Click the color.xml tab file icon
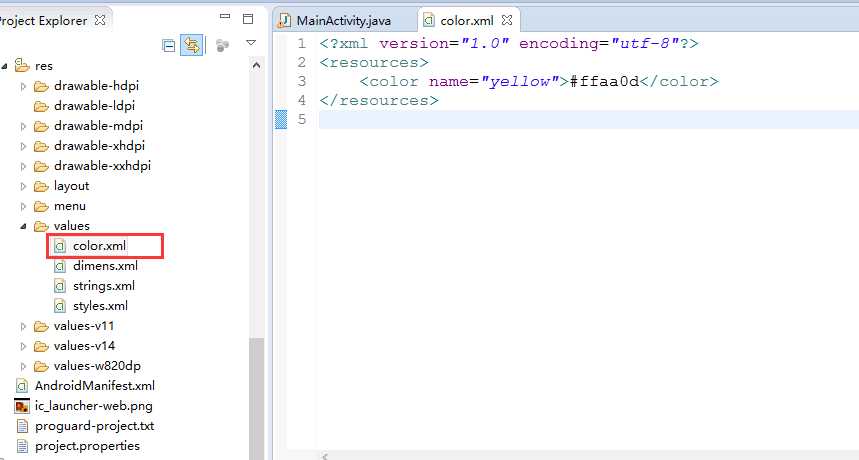 click(x=429, y=21)
